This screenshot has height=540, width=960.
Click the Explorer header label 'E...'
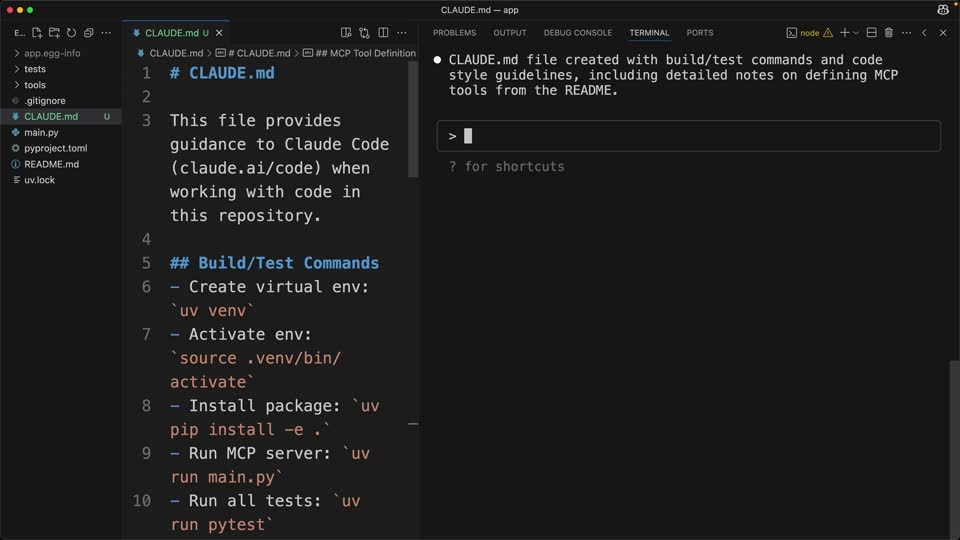point(20,33)
